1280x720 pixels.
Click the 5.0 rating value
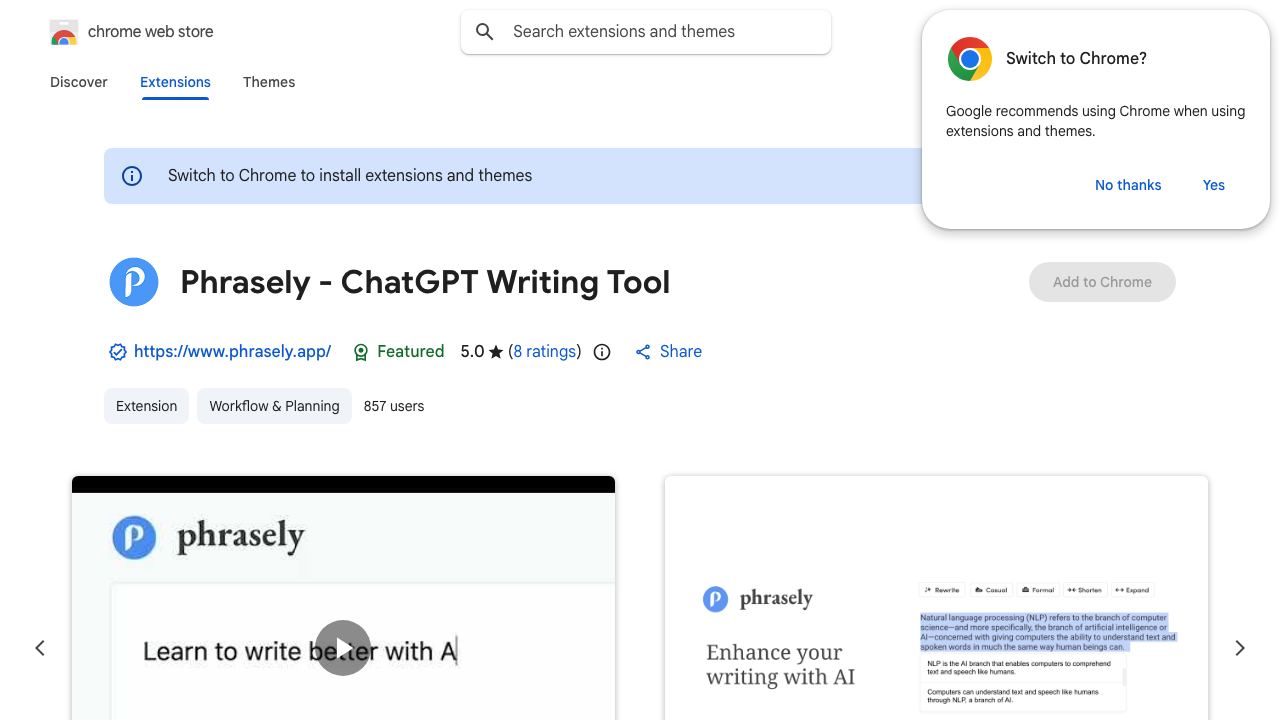tap(472, 352)
